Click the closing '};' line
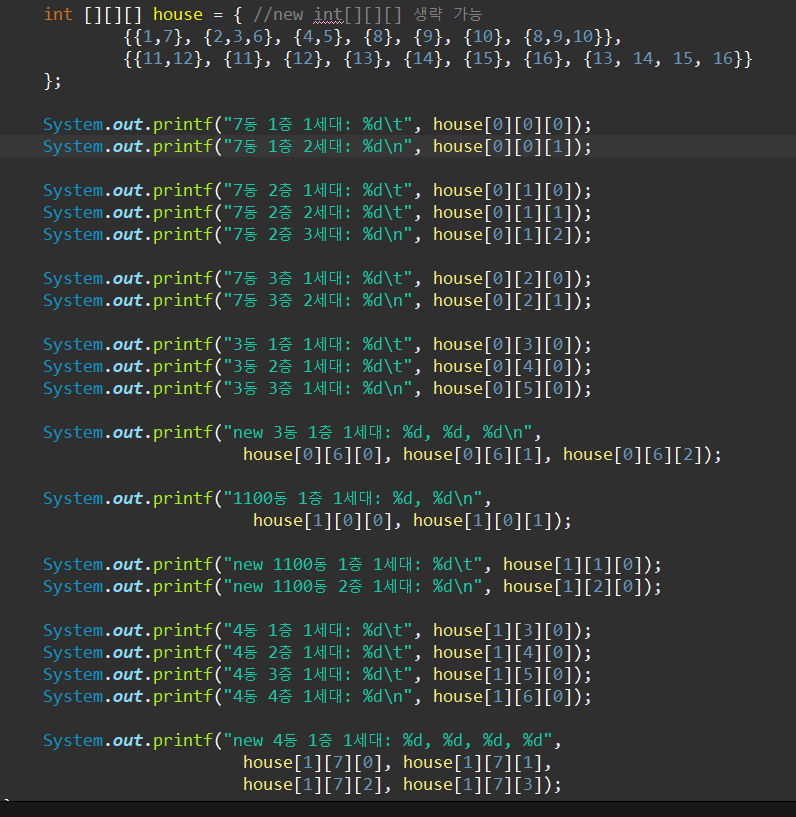796x817 pixels. (53, 81)
